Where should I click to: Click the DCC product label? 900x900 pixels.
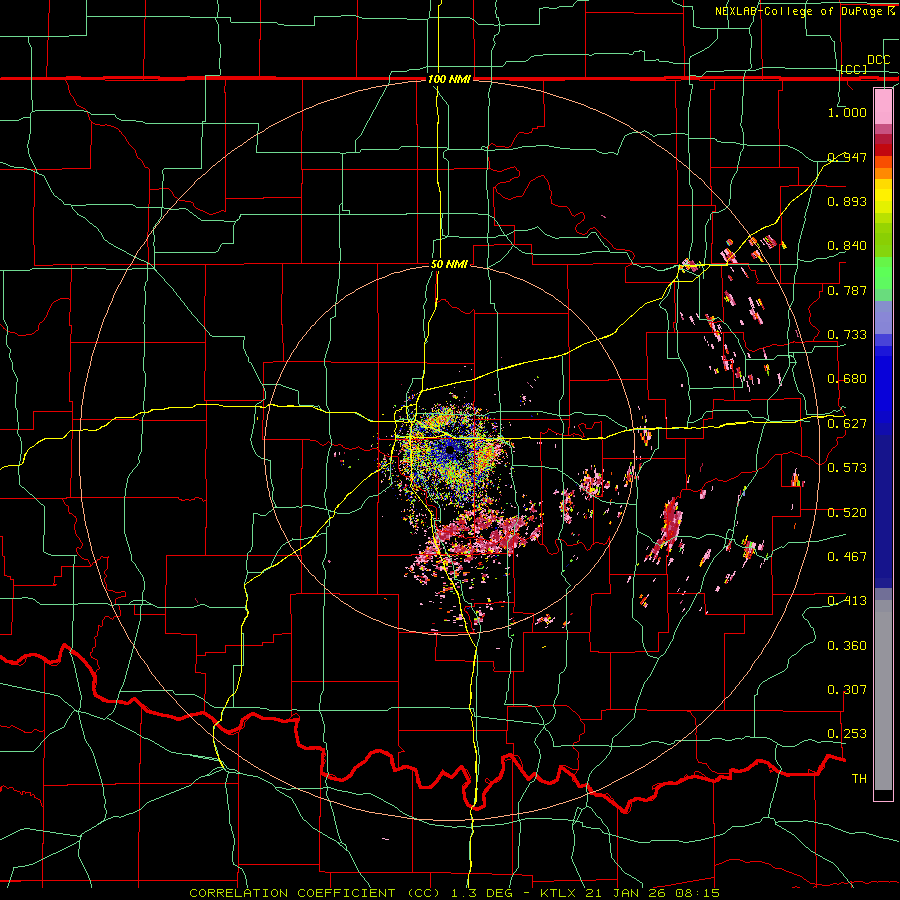pos(878,60)
